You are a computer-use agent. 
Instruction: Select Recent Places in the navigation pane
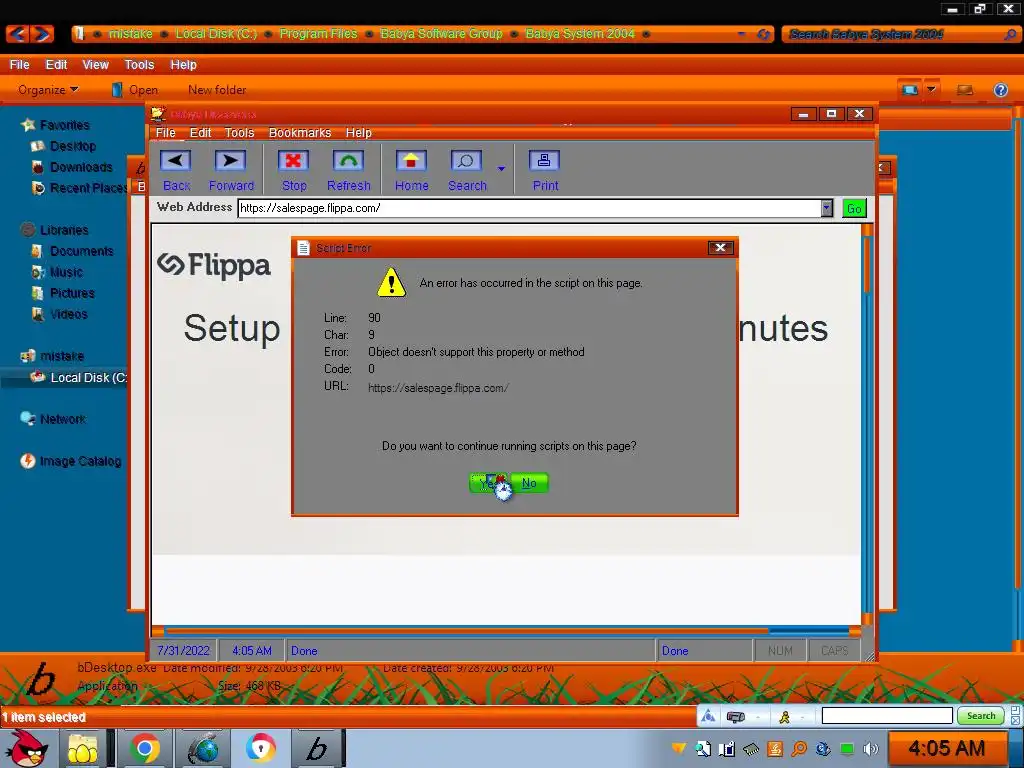pos(80,188)
